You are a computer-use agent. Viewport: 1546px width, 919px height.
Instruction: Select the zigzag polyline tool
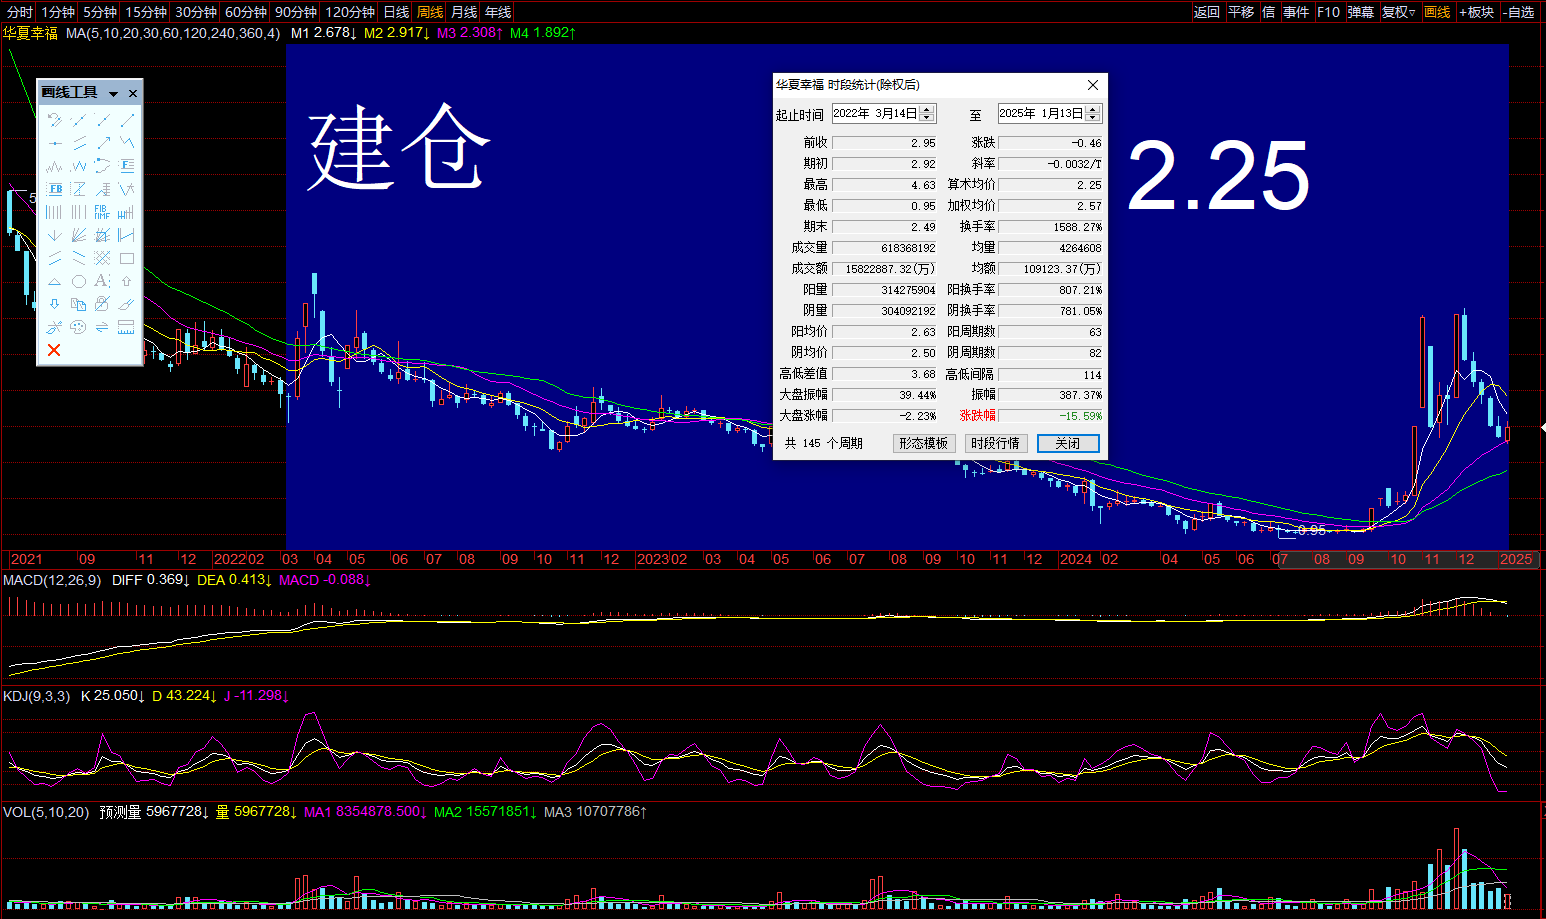127,143
